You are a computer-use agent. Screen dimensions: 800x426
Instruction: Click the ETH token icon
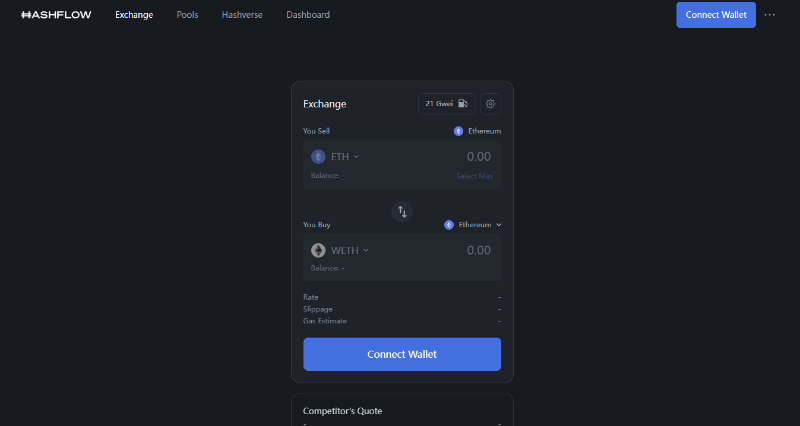pos(318,157)
